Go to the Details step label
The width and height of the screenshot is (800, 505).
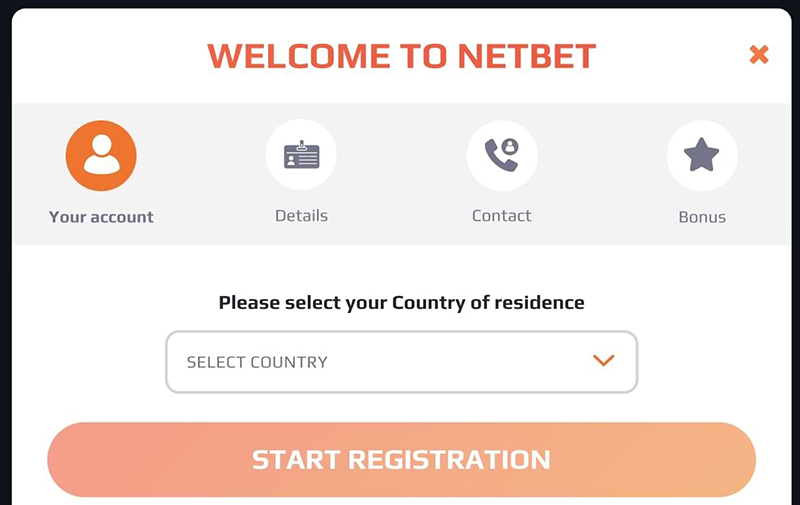[301, 216]
